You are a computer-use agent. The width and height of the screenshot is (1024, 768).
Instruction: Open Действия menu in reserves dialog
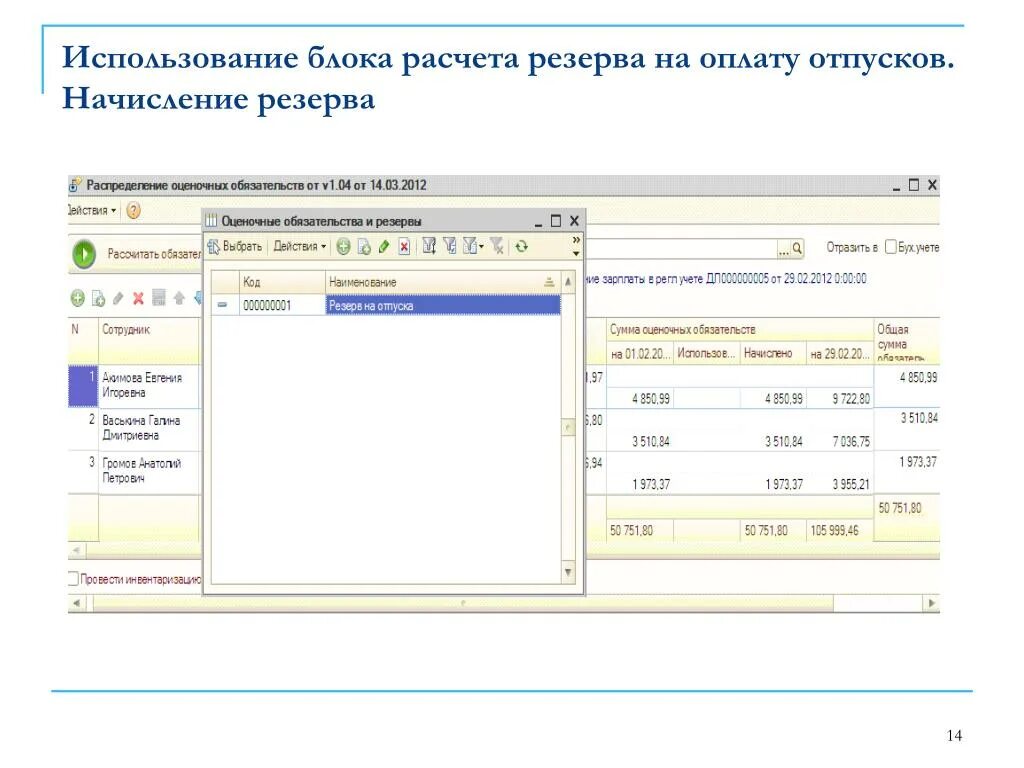tap(299, 247)
